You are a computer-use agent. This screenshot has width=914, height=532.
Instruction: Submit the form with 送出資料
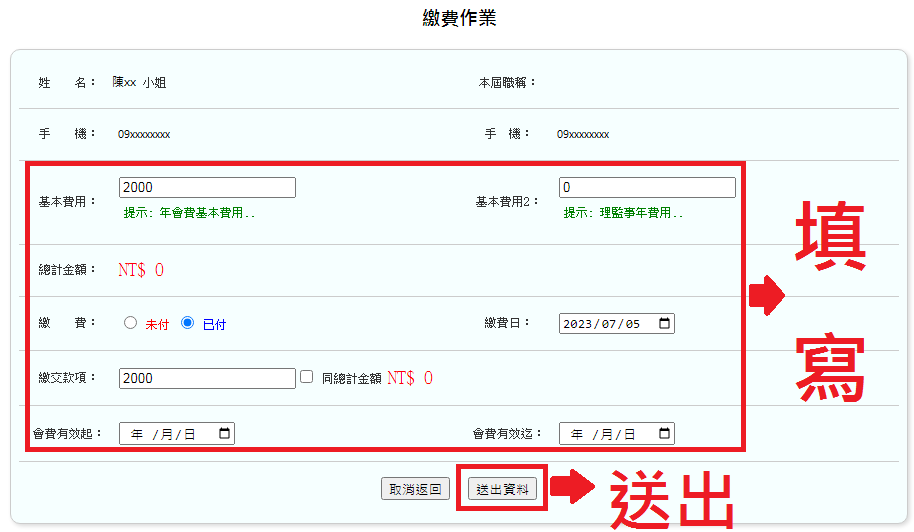pos(502,489)
